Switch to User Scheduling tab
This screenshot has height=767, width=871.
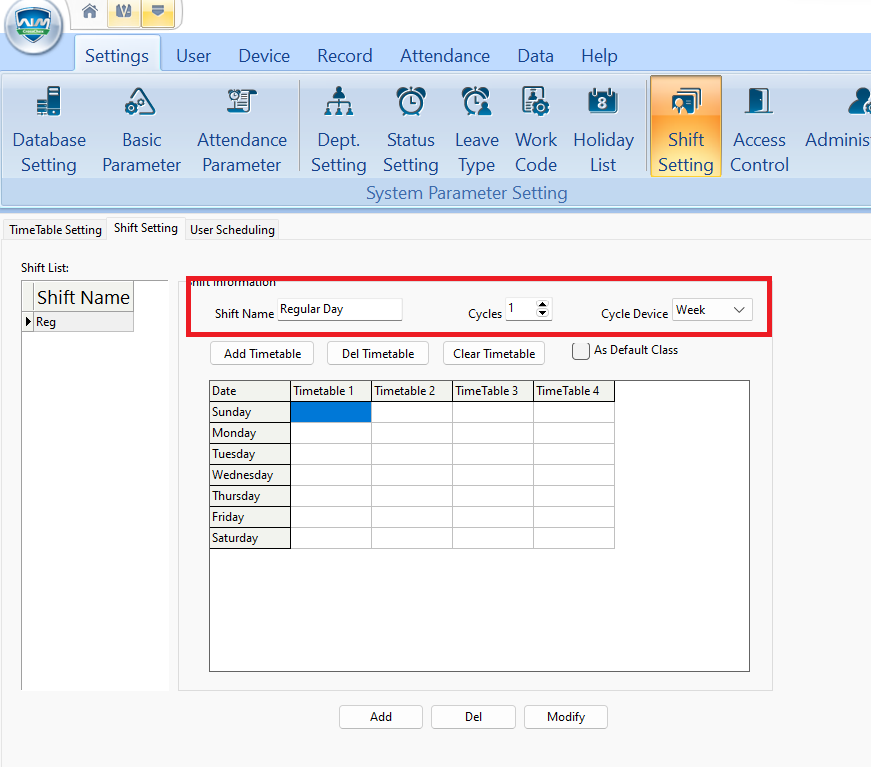[x=232, y=229]
